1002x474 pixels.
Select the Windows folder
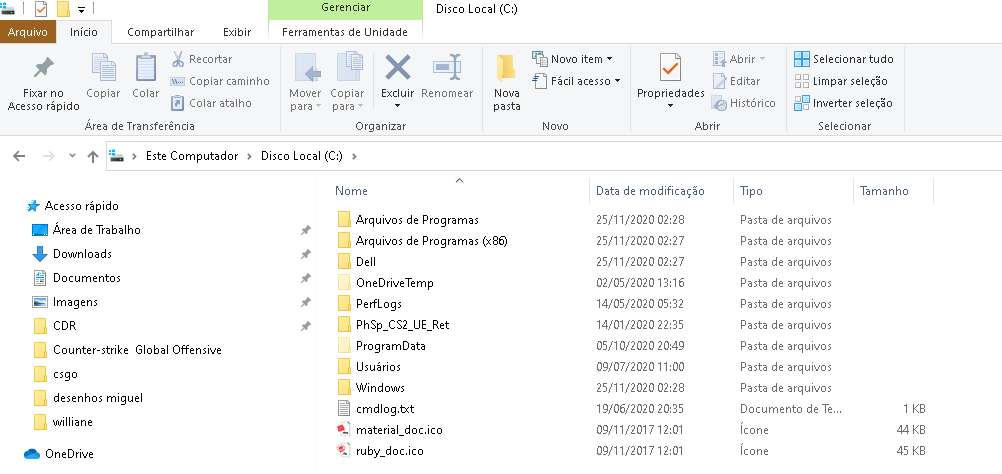click(371, 388)
